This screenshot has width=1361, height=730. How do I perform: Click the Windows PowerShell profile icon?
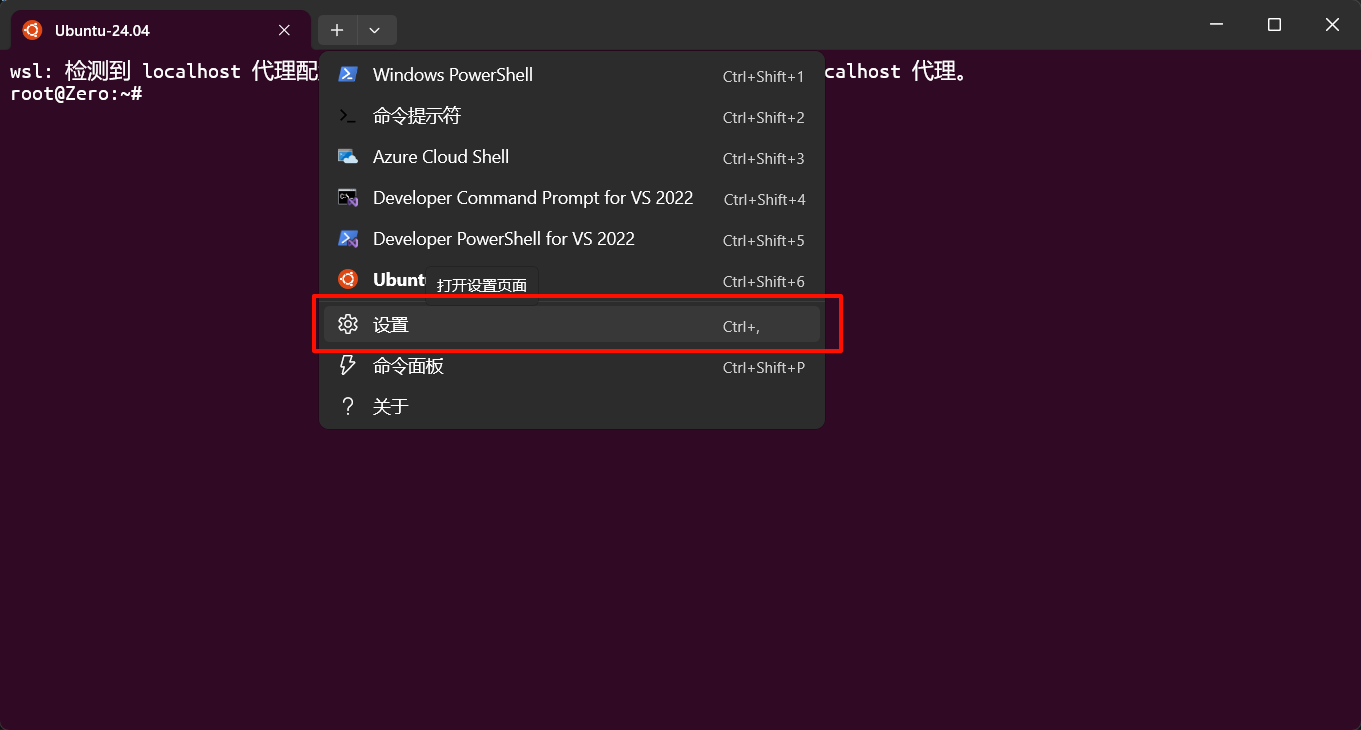[x=348, y=75]
